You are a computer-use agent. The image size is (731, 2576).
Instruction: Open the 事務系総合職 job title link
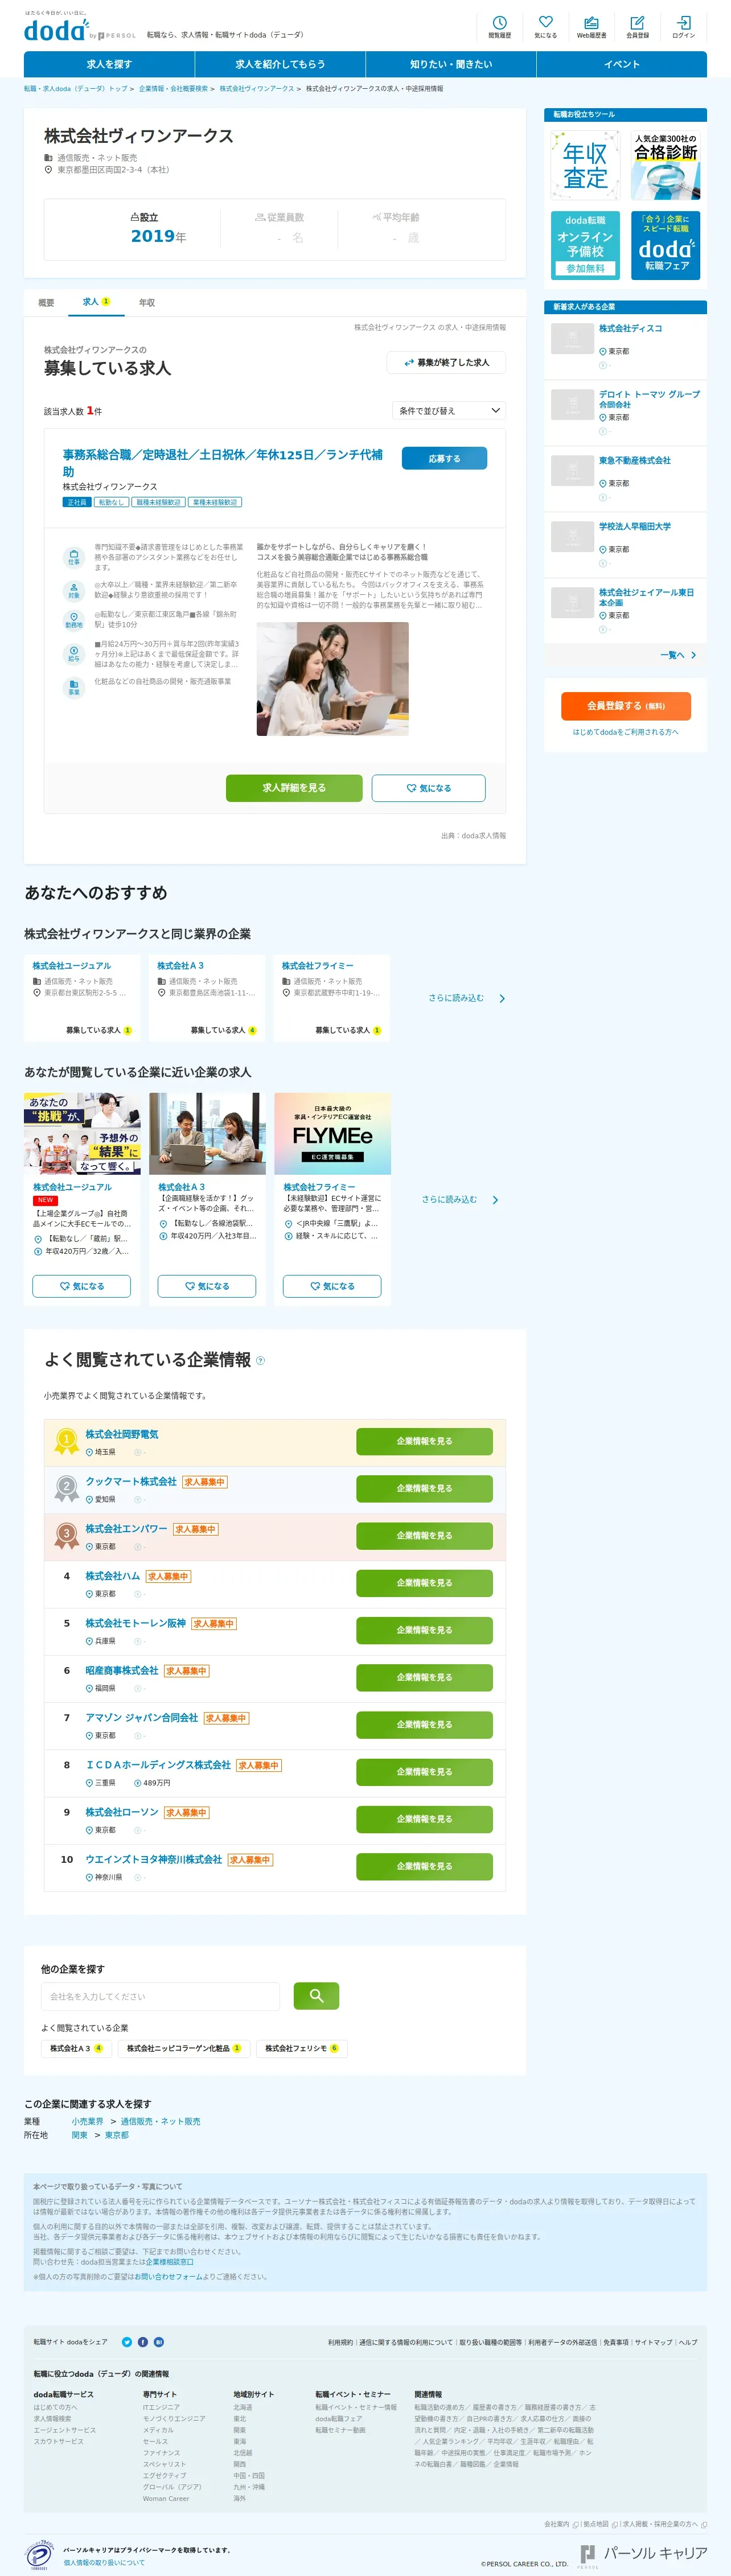click(x=223, y=462)
